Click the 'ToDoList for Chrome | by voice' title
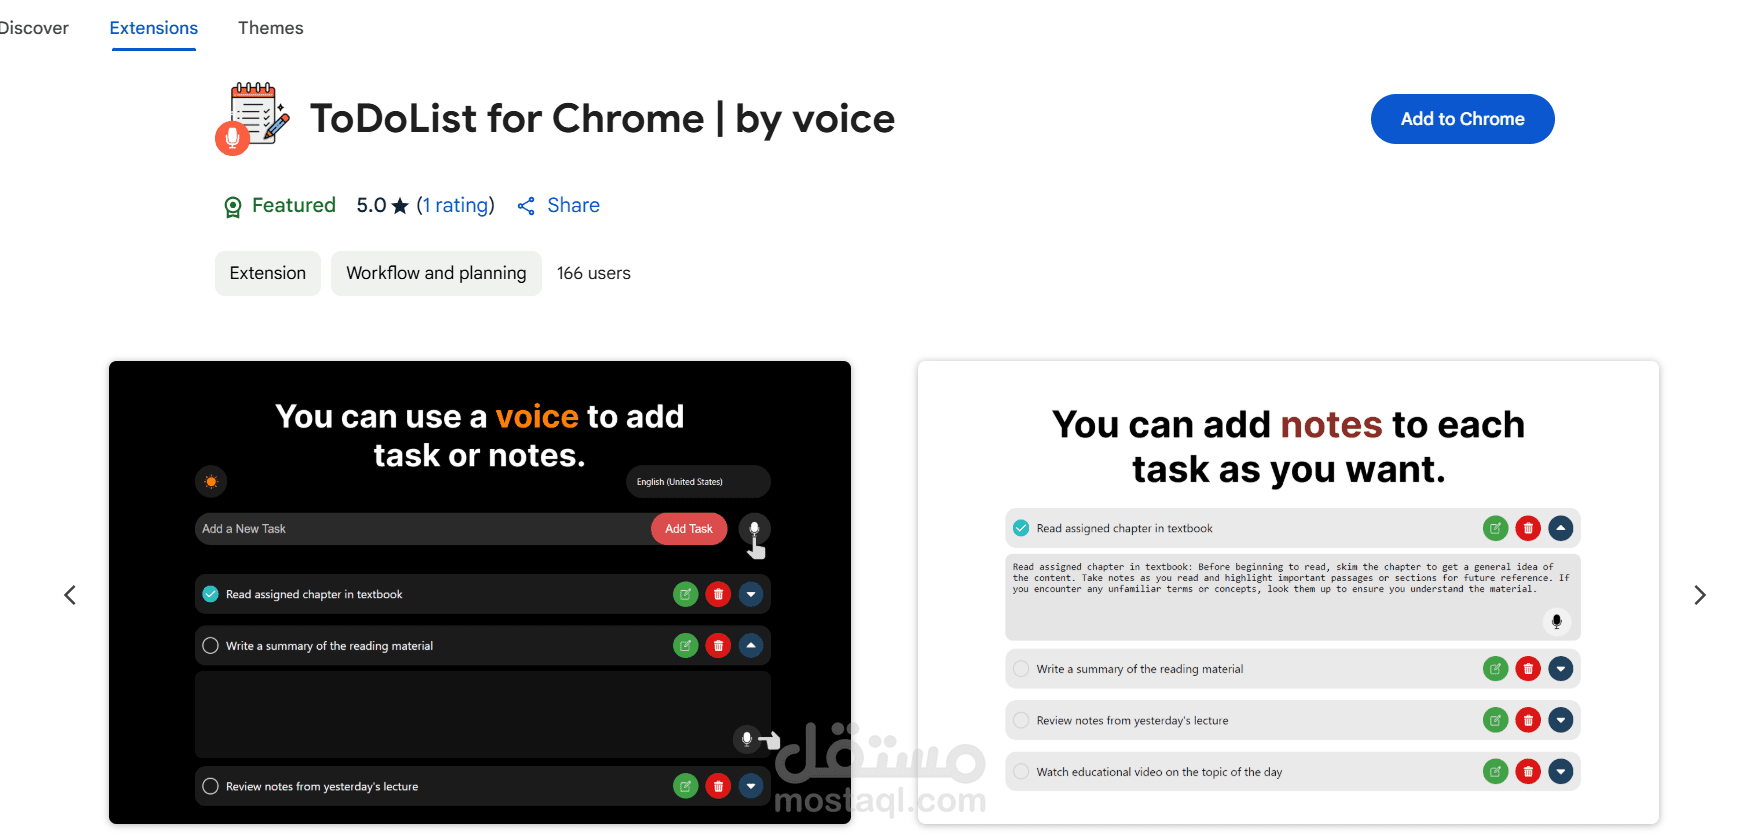This screenshot has width=1762, height=836. pyautogui.click(x=602, y=119)
